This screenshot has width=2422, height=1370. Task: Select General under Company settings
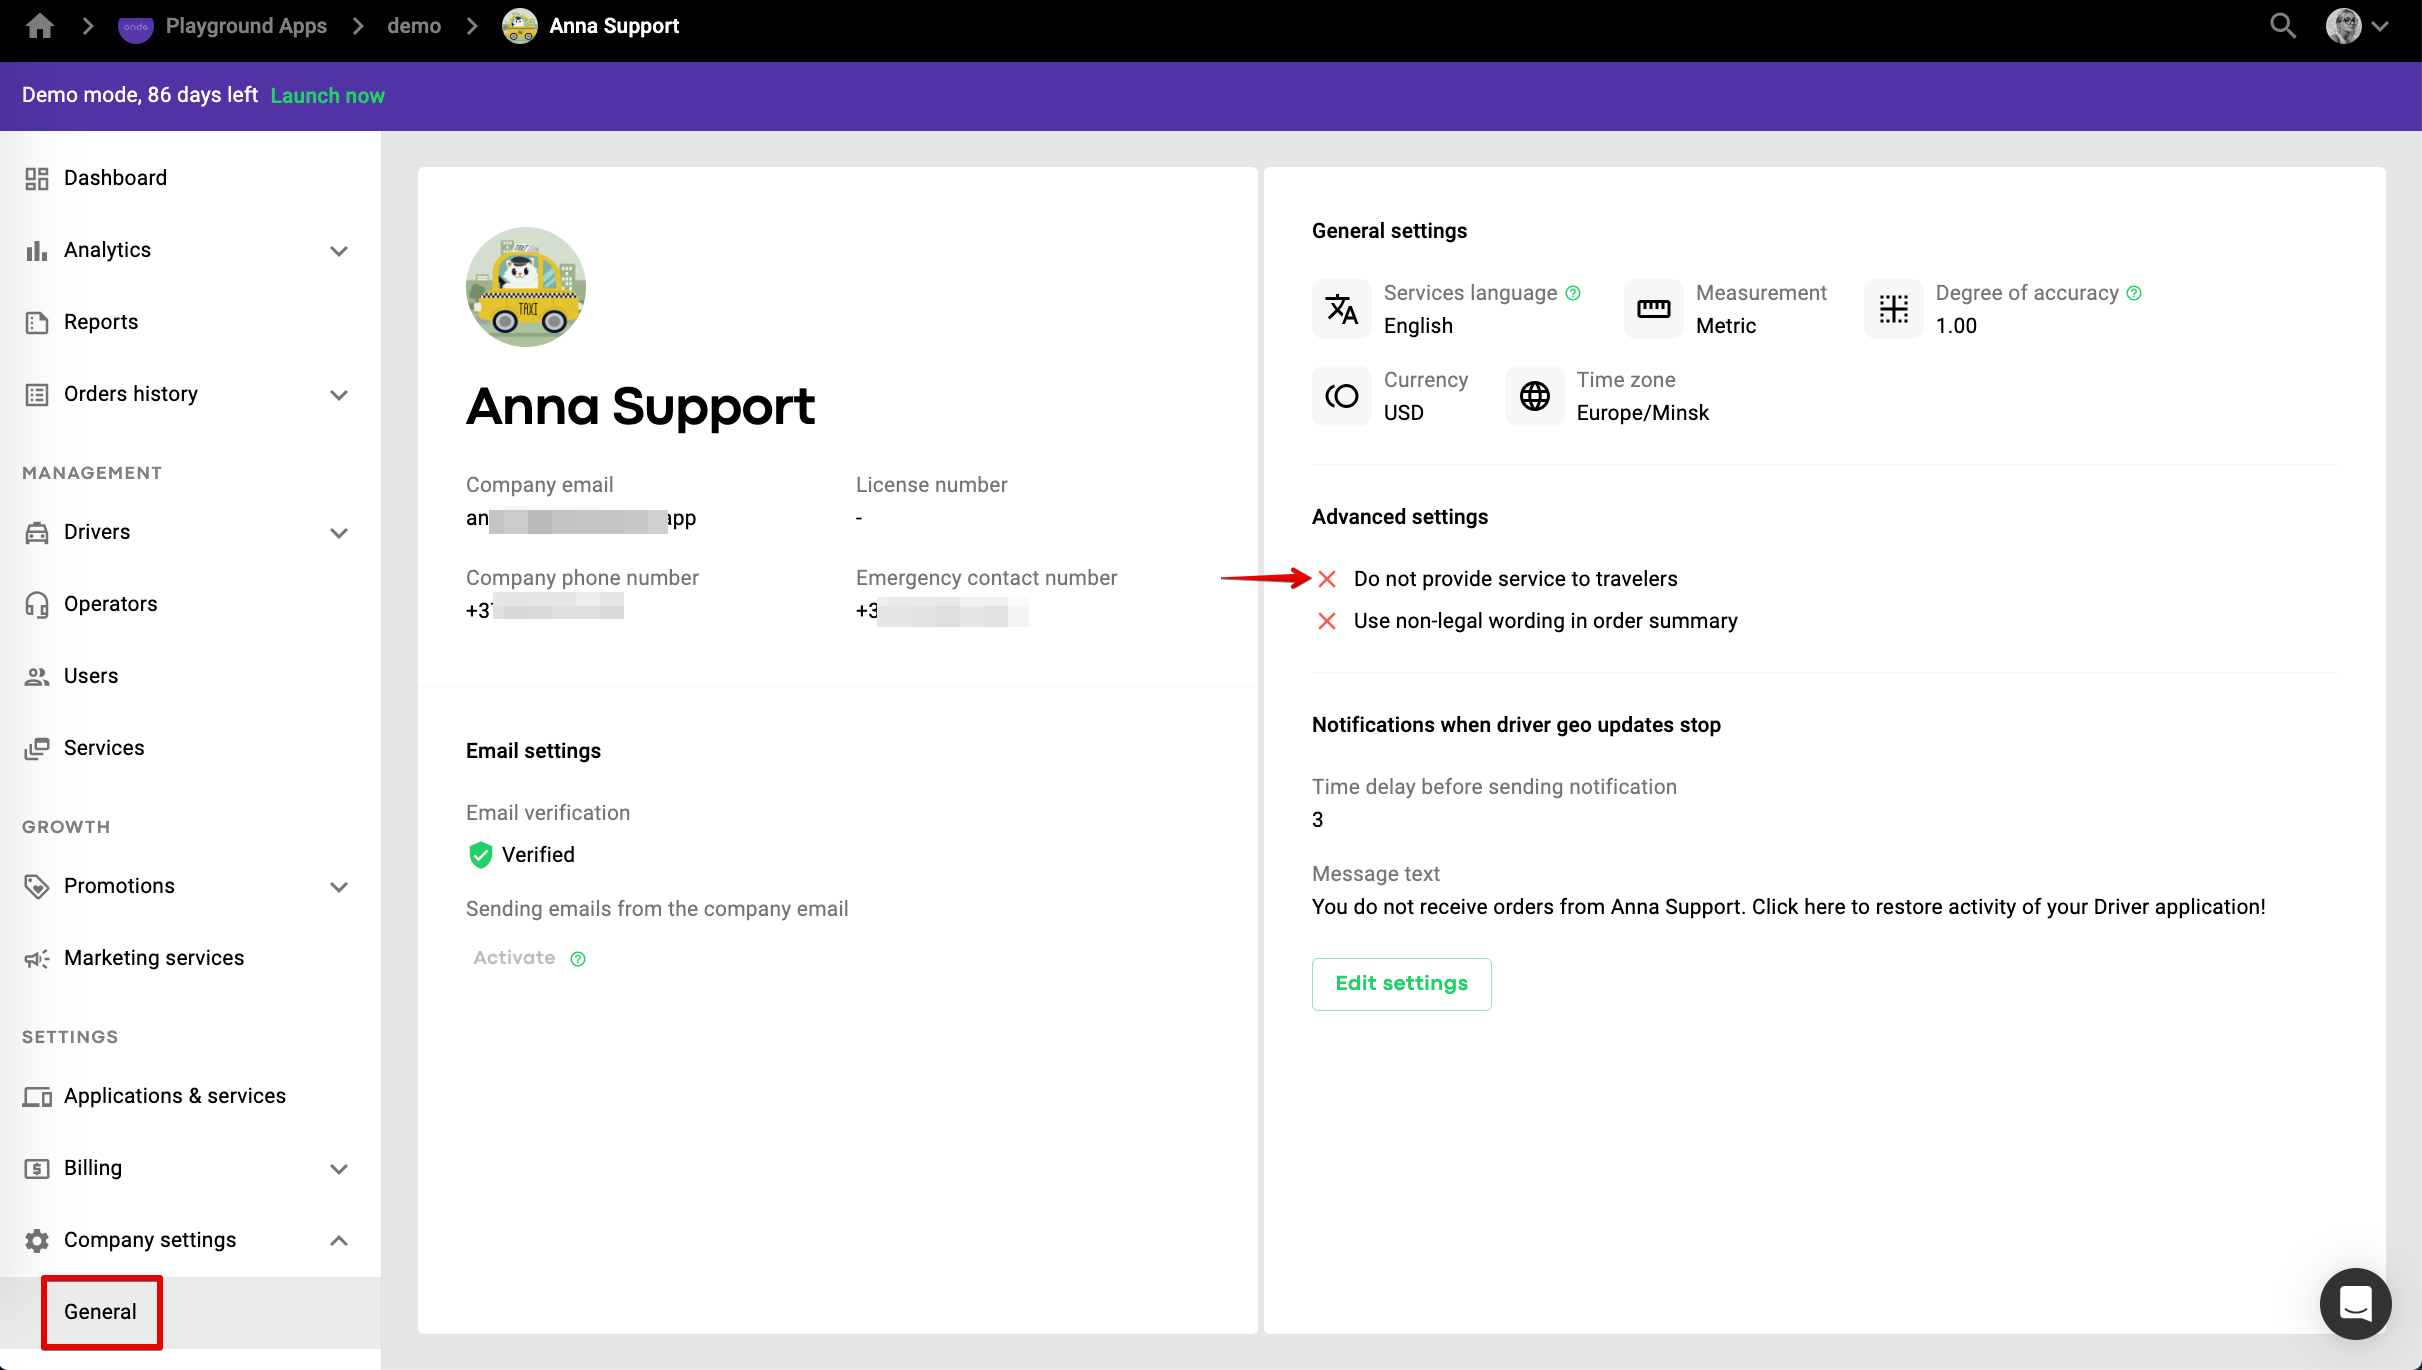100,1312
